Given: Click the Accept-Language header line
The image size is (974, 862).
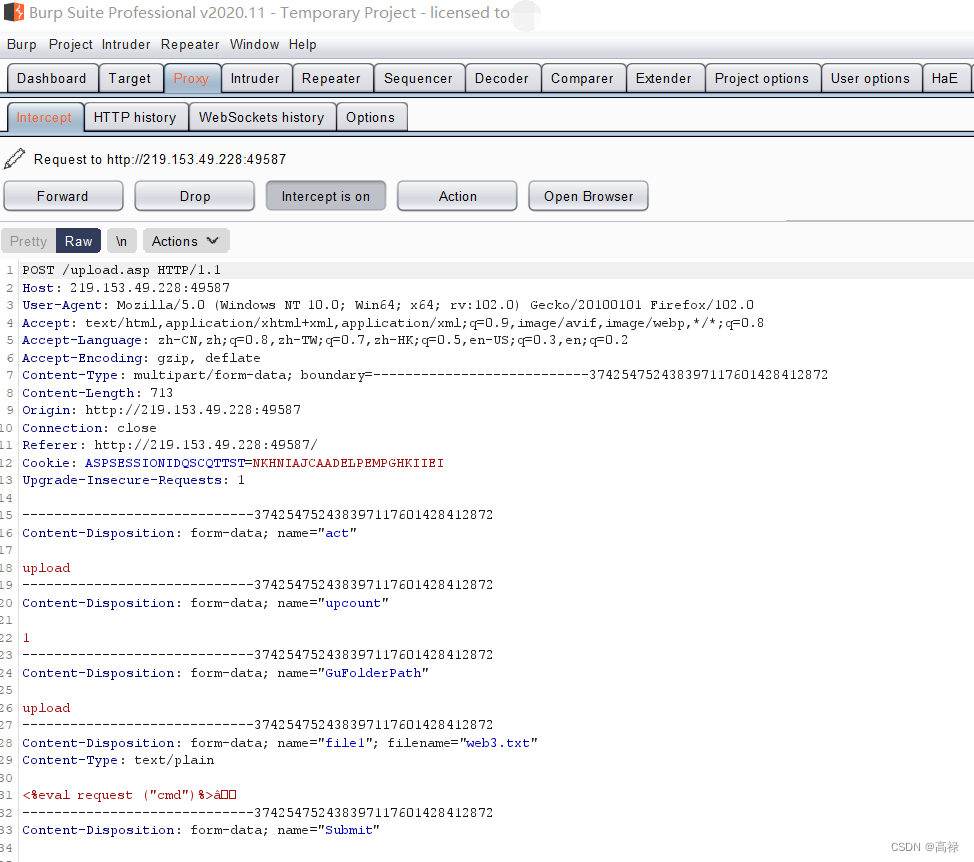Looking at the screenshot, I should pyautogui.click(x=325, y=340).
